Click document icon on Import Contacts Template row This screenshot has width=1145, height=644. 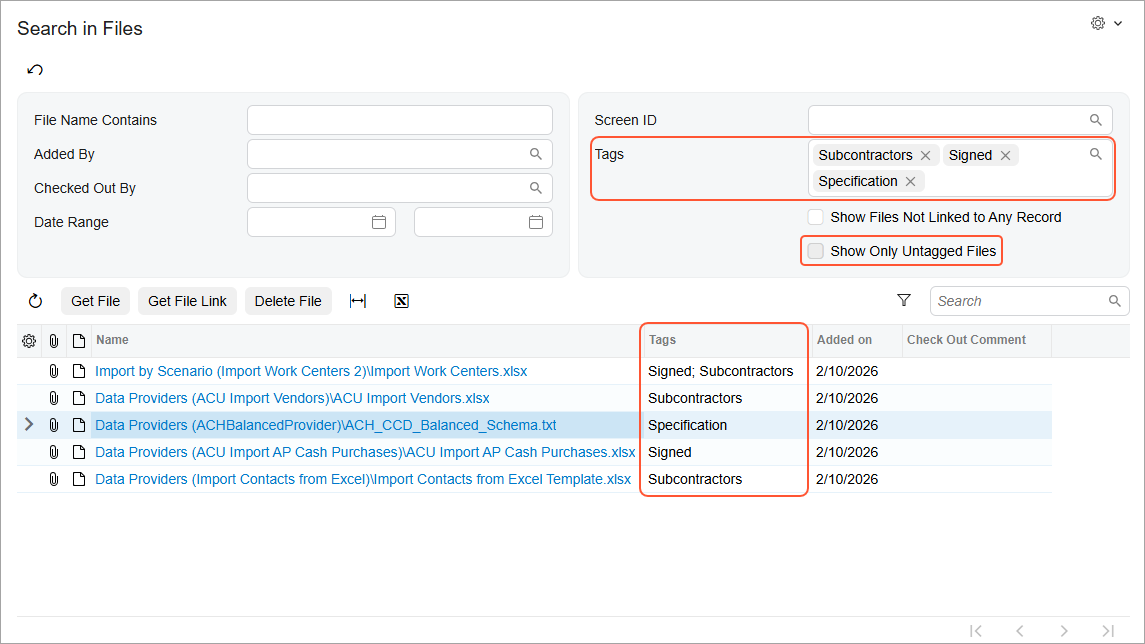79,479
